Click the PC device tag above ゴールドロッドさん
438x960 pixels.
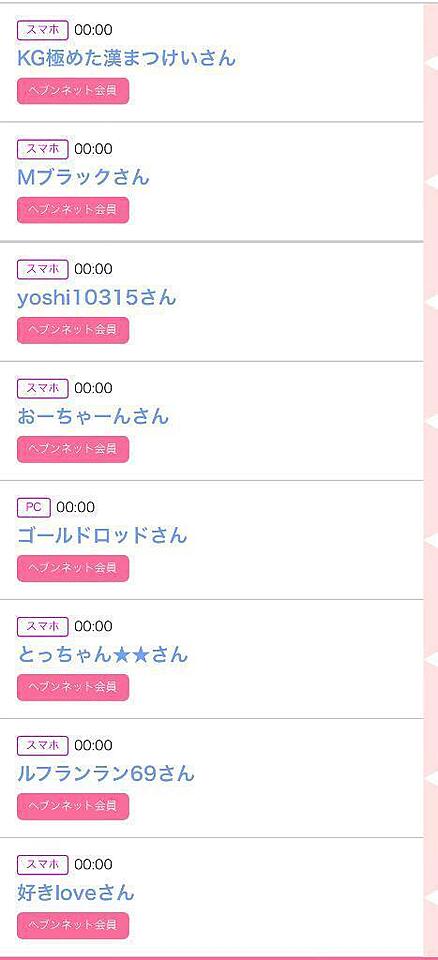[x=34, y=507]
